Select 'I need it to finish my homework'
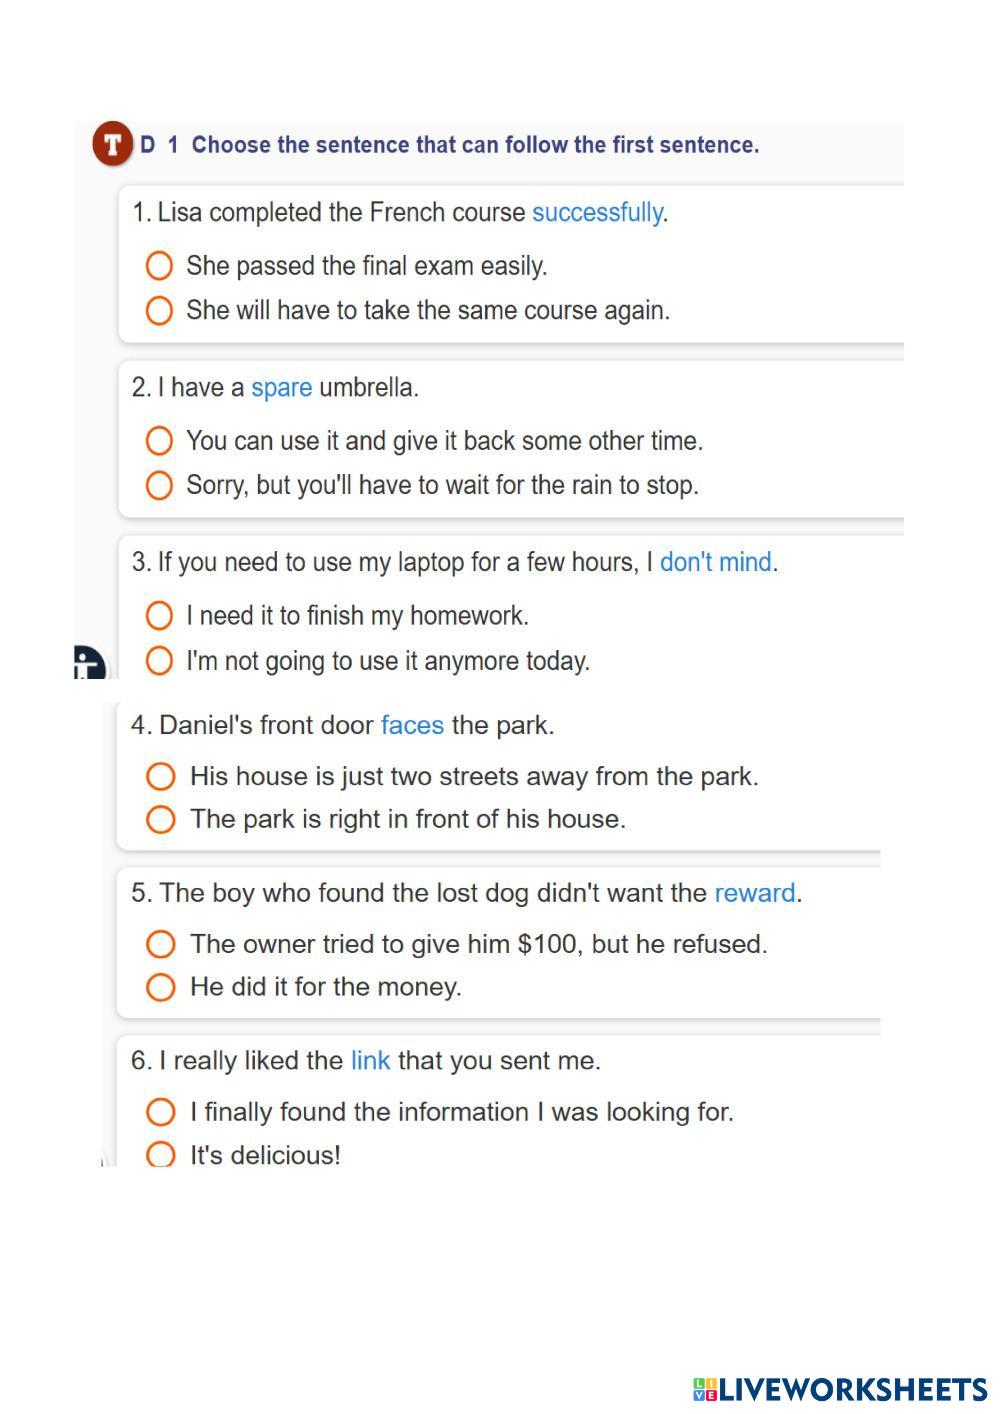The height and width of the screenshot is (1414, 1000). point(159,616)
